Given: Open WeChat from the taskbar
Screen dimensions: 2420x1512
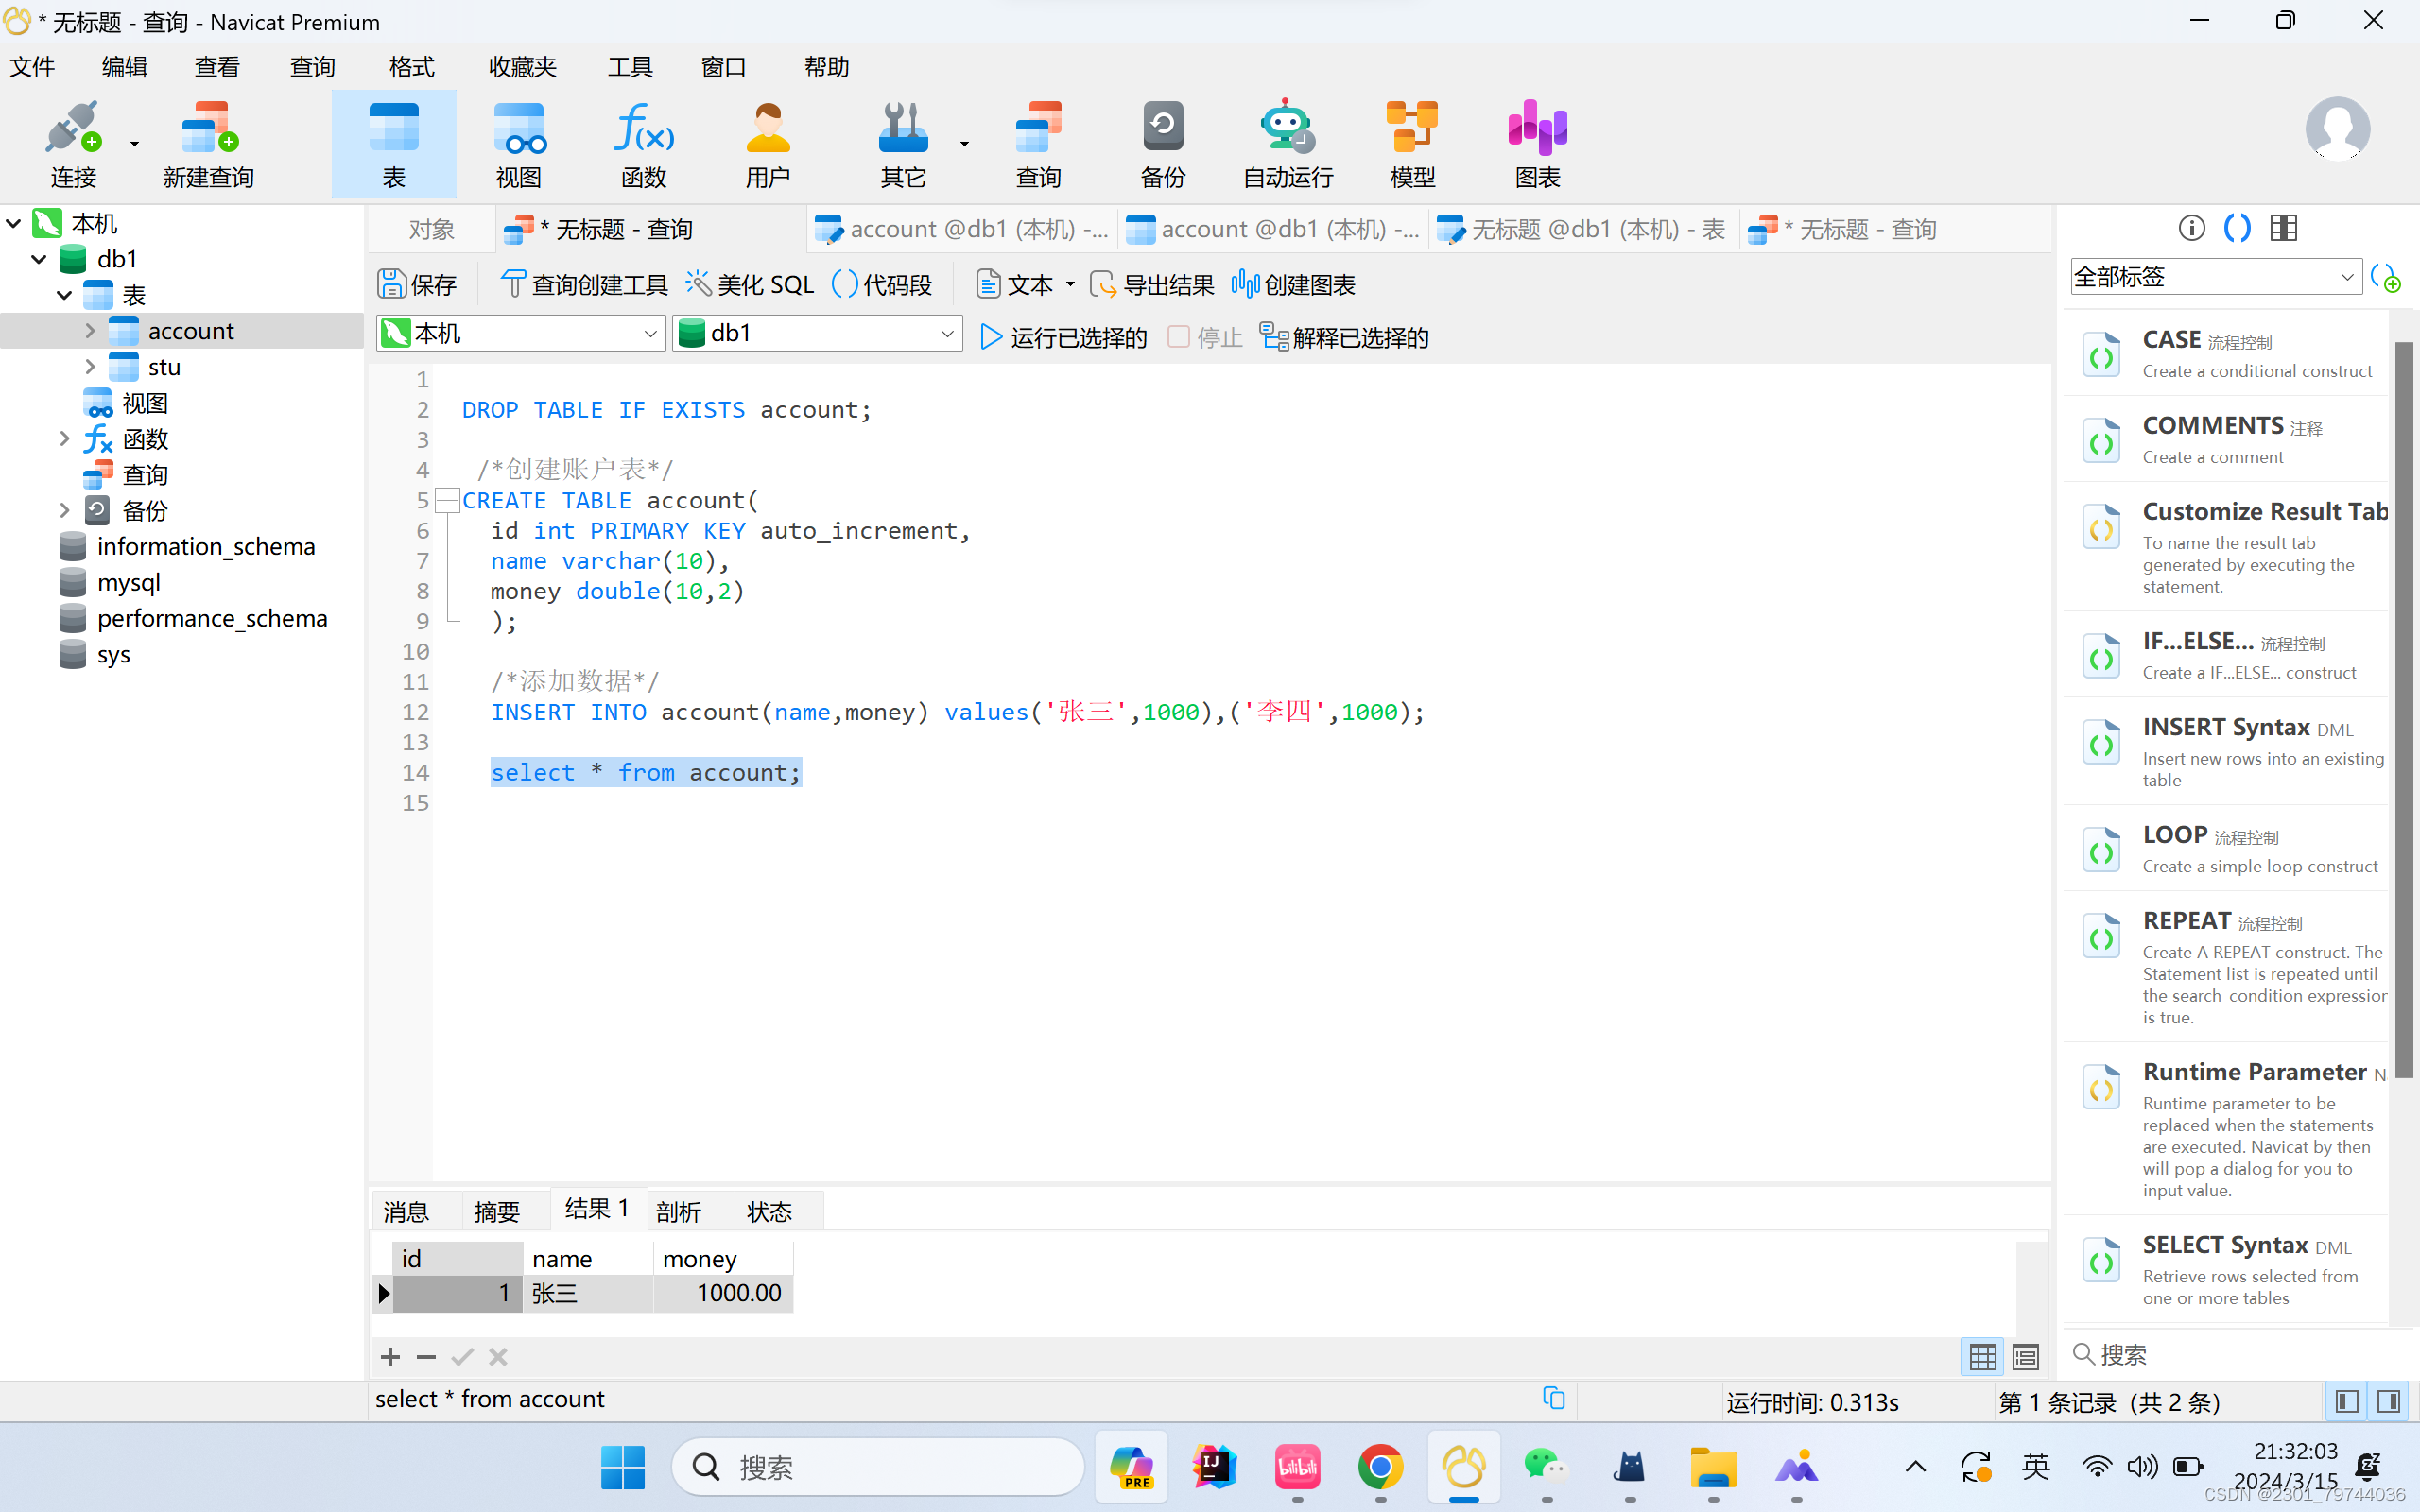Looking at the screenshot, I should [x=1546, y=1467].
